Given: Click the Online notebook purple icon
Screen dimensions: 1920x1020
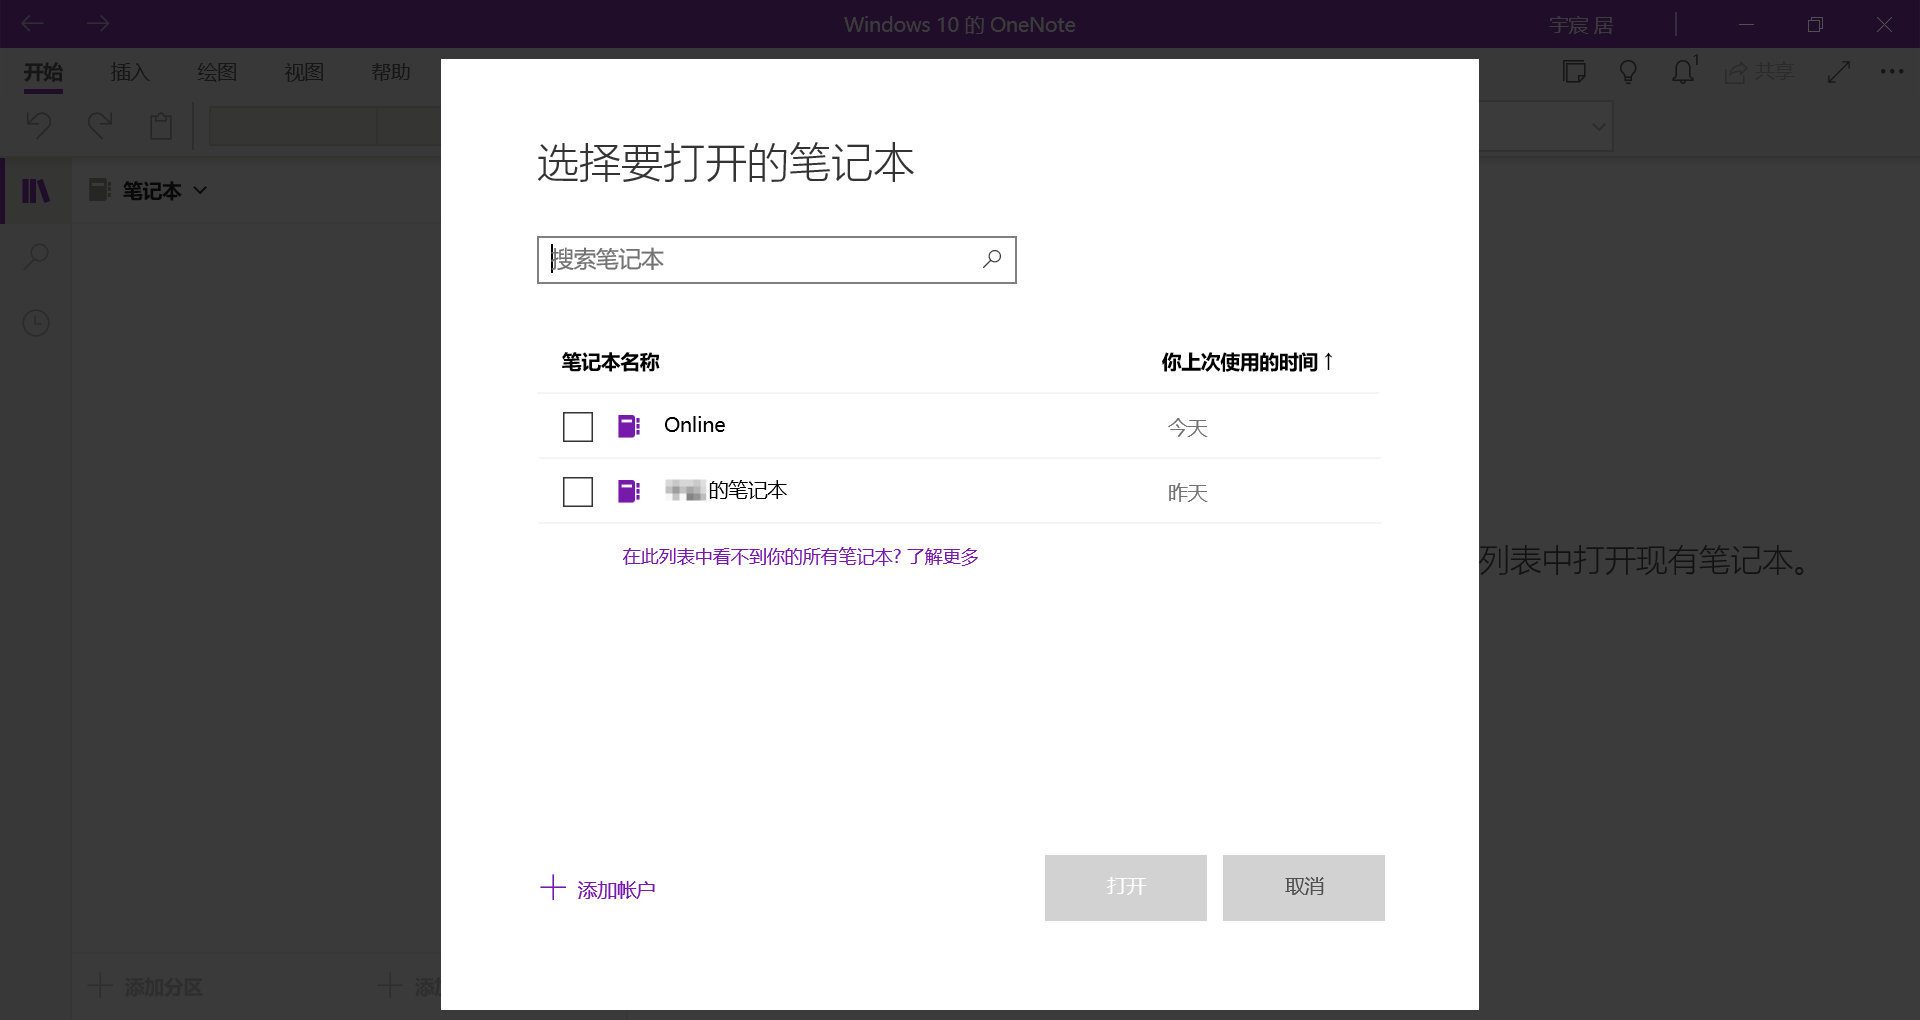Looking at the screenshot, I should click(x=629, y=426).
